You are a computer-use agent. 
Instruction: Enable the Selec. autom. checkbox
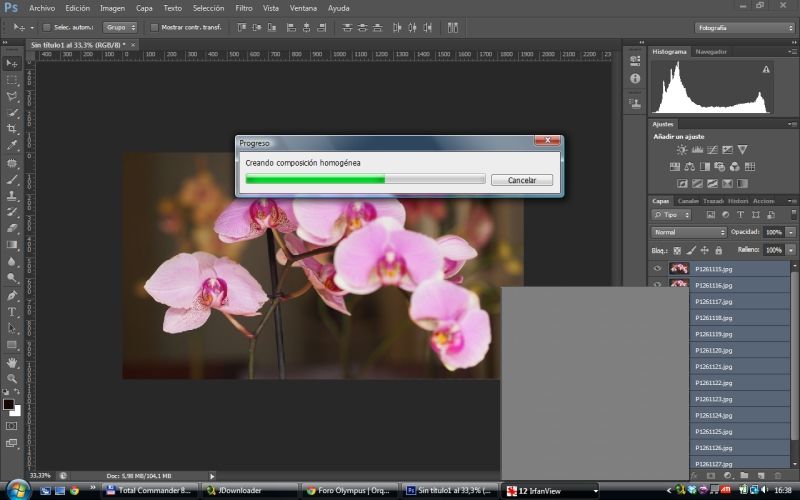point(47,28)
